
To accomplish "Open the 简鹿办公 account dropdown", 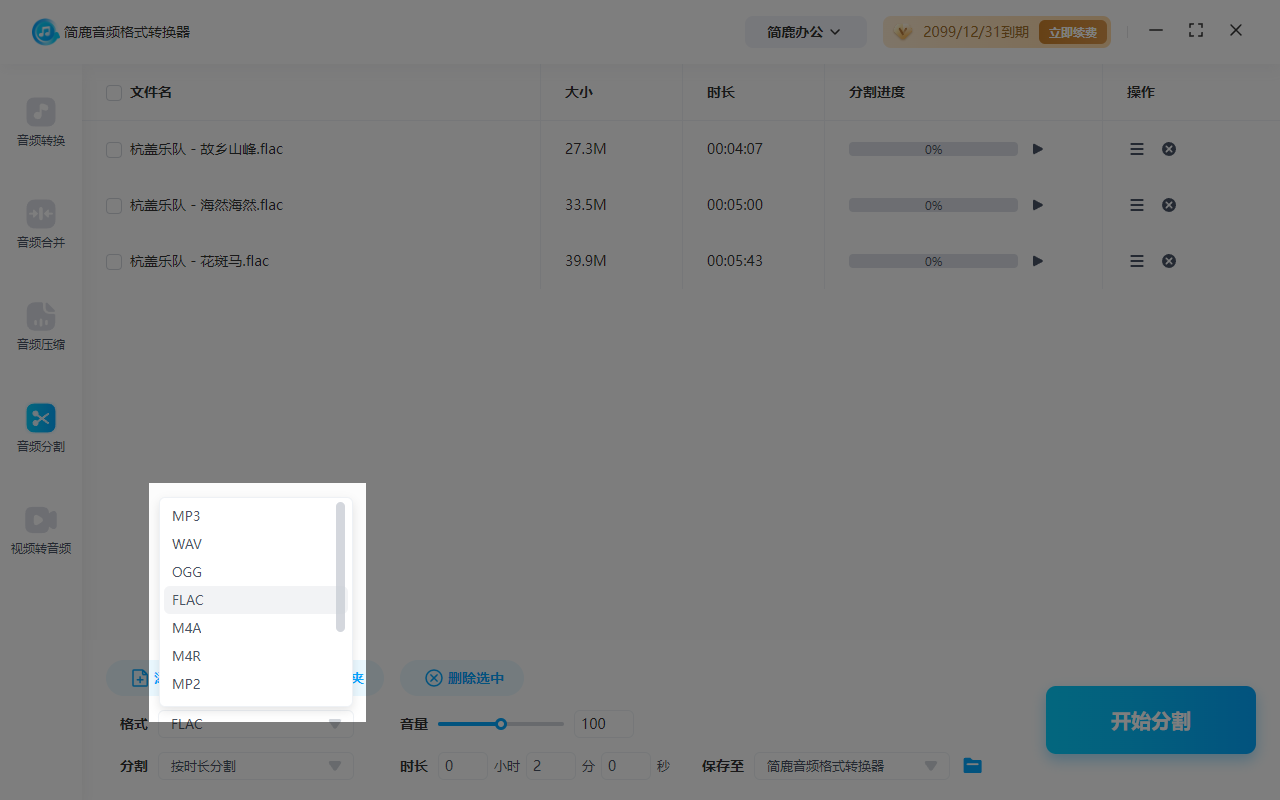I will [x=805, y=31].
